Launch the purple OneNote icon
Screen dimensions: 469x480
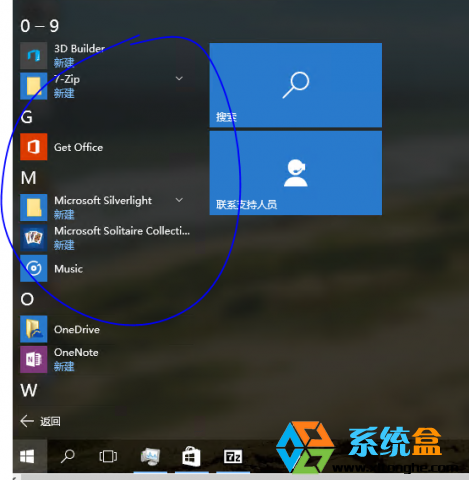pos(33,359)
